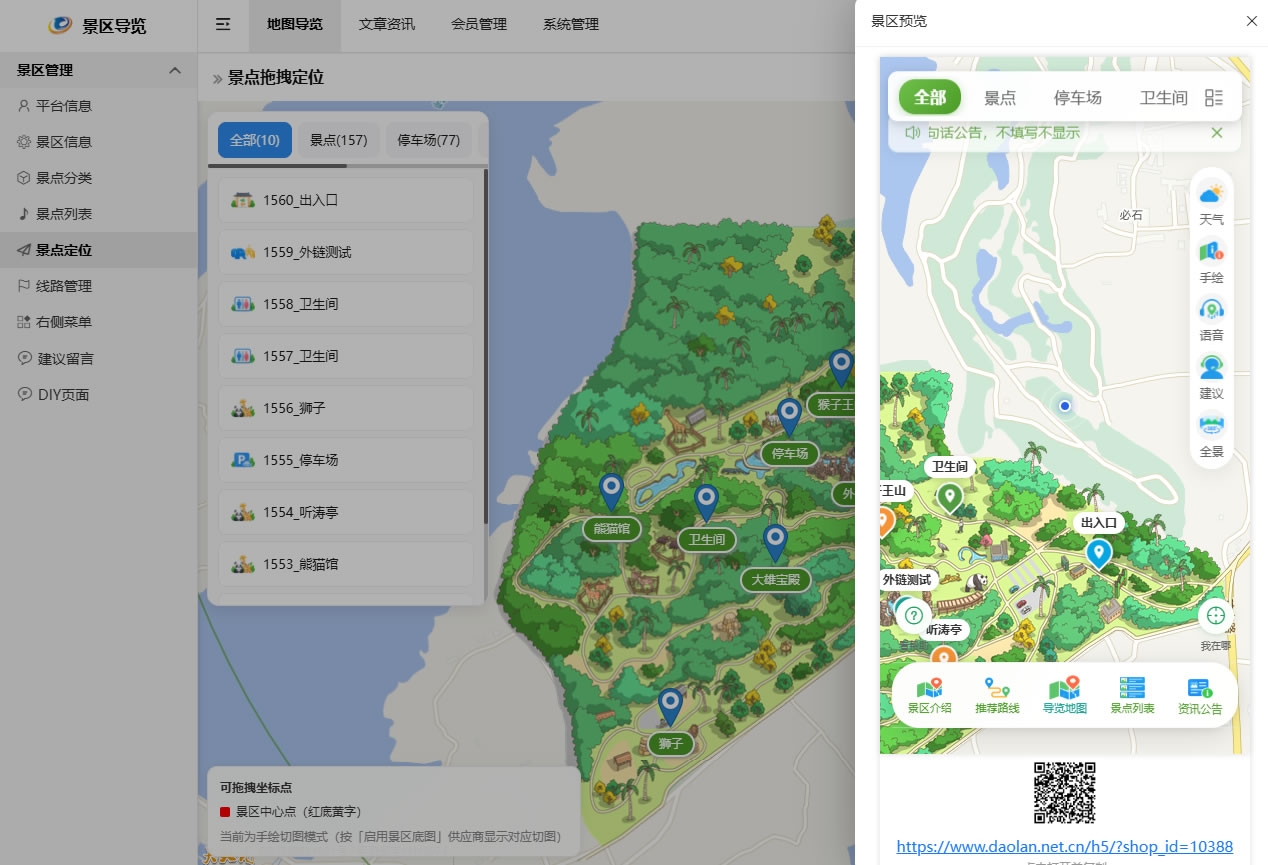This screenshot has width=1268, height=865.
Task: Open 推荐路线 in preview bottom bar
Action: click(x=997, y=695)
